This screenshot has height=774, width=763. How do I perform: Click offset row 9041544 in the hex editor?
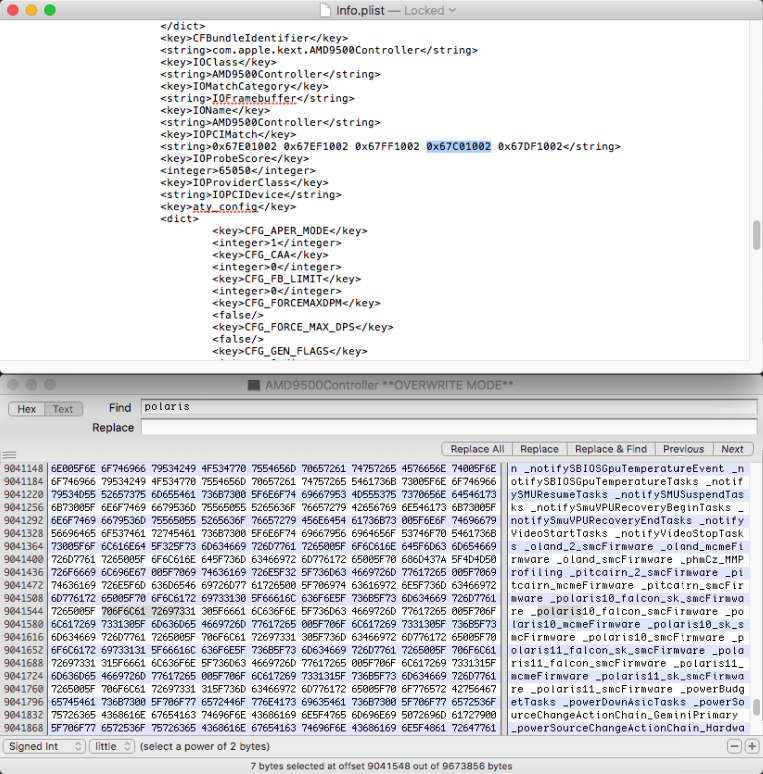23,612
